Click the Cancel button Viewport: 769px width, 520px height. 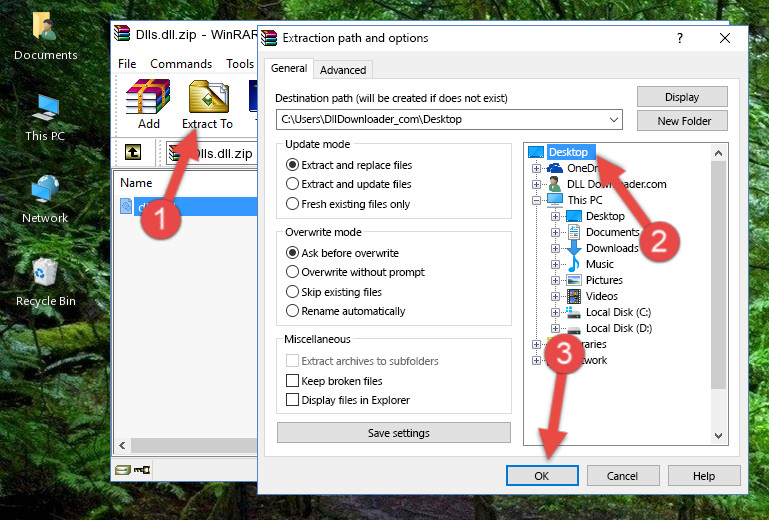(x=622, y=476)
